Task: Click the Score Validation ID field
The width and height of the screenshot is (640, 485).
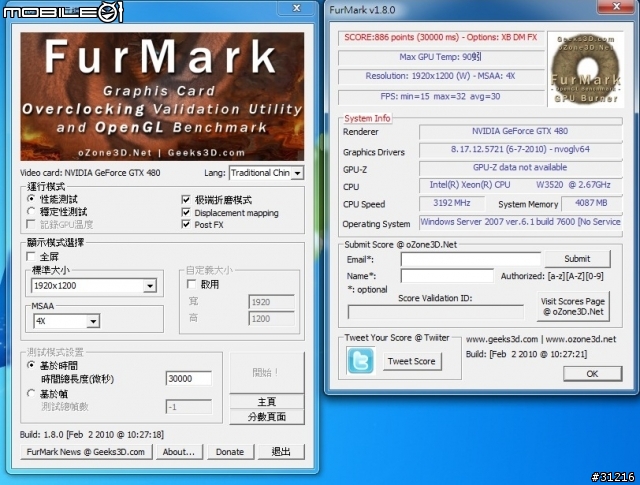Action: click(x=436, y=312)
